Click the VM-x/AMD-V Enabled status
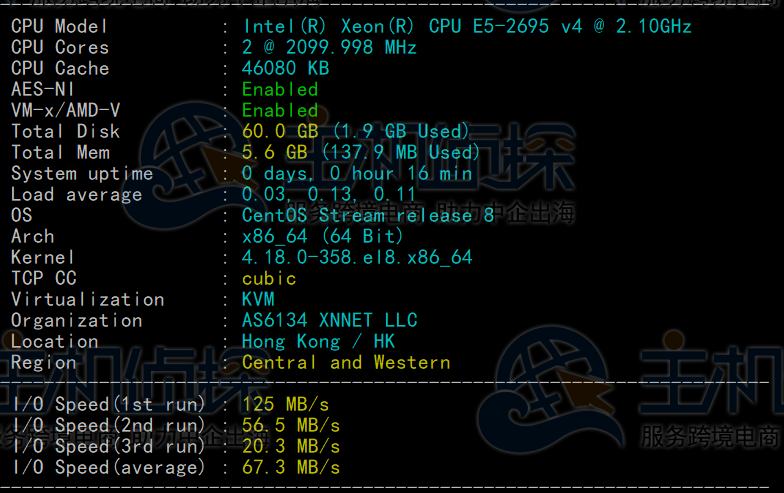This screenshot has height=493, width=784. [x=280, y=111]
